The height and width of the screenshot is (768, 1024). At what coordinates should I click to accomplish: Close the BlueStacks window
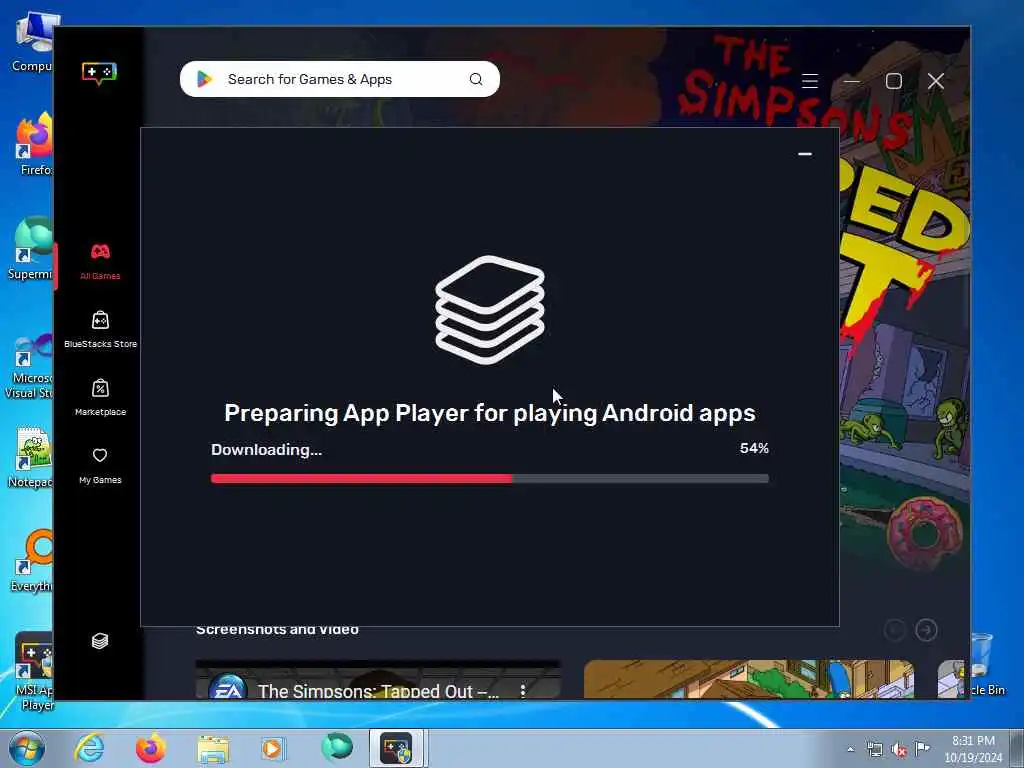click(936, 81)
